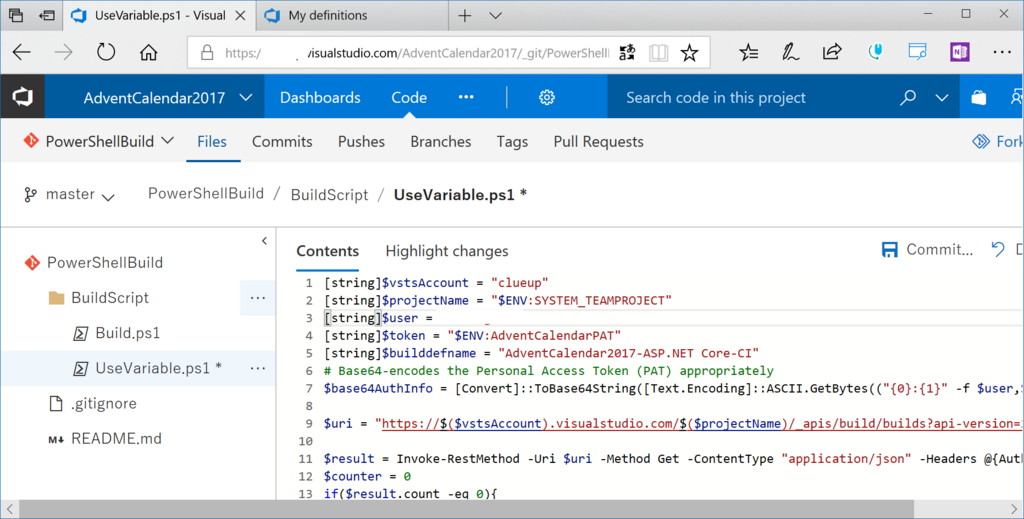Click the Share icon in browser toolbar

pos(832,52)
